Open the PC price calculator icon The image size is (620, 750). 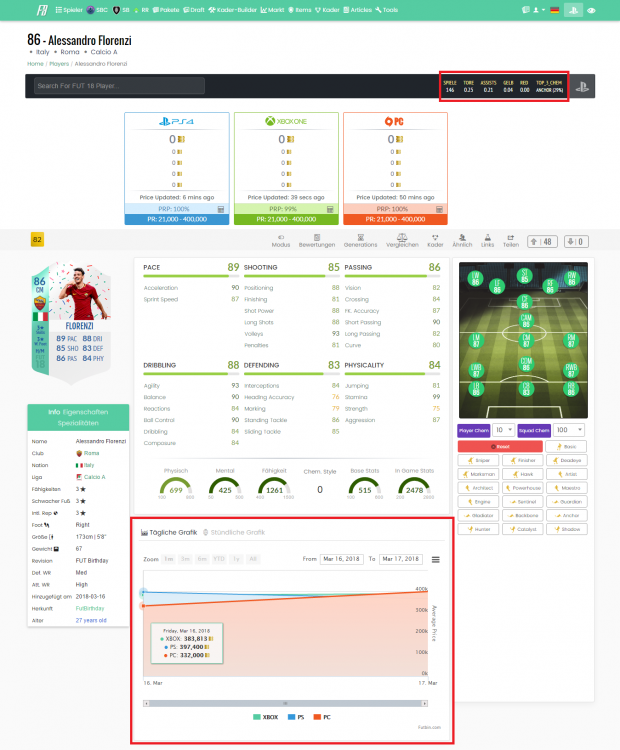tap(439, 209)
